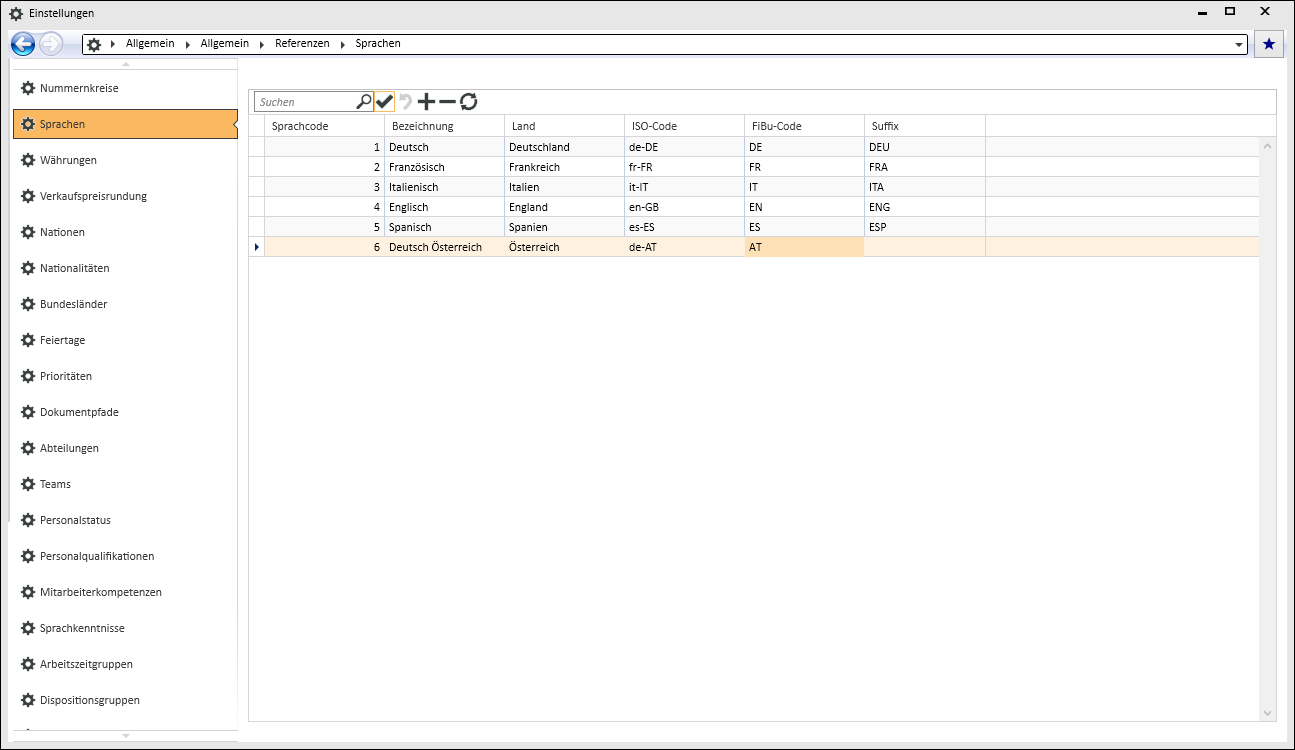Screen dimensions: 1295x750
Task: Select Nationen from the sidebar
Action: click(62, 232)
